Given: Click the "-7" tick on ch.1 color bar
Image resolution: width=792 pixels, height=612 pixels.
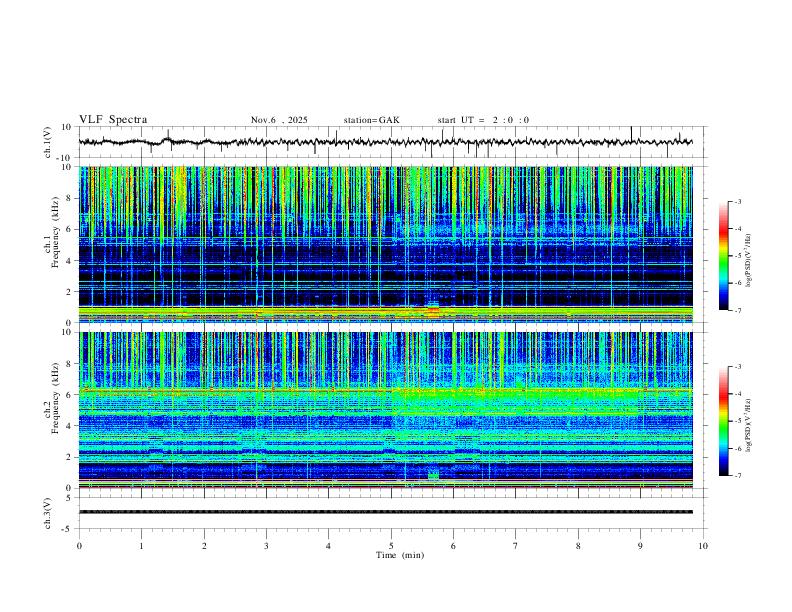Looking at the screenshot, I should click(x=737, y=310).
